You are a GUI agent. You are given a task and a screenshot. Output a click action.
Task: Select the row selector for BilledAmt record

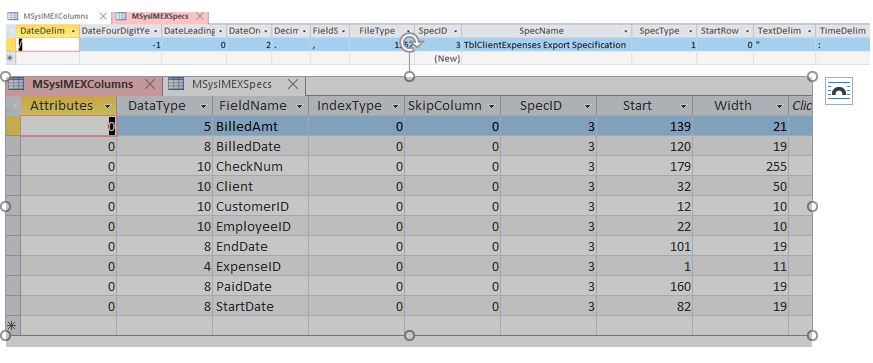tap(13, 126)
